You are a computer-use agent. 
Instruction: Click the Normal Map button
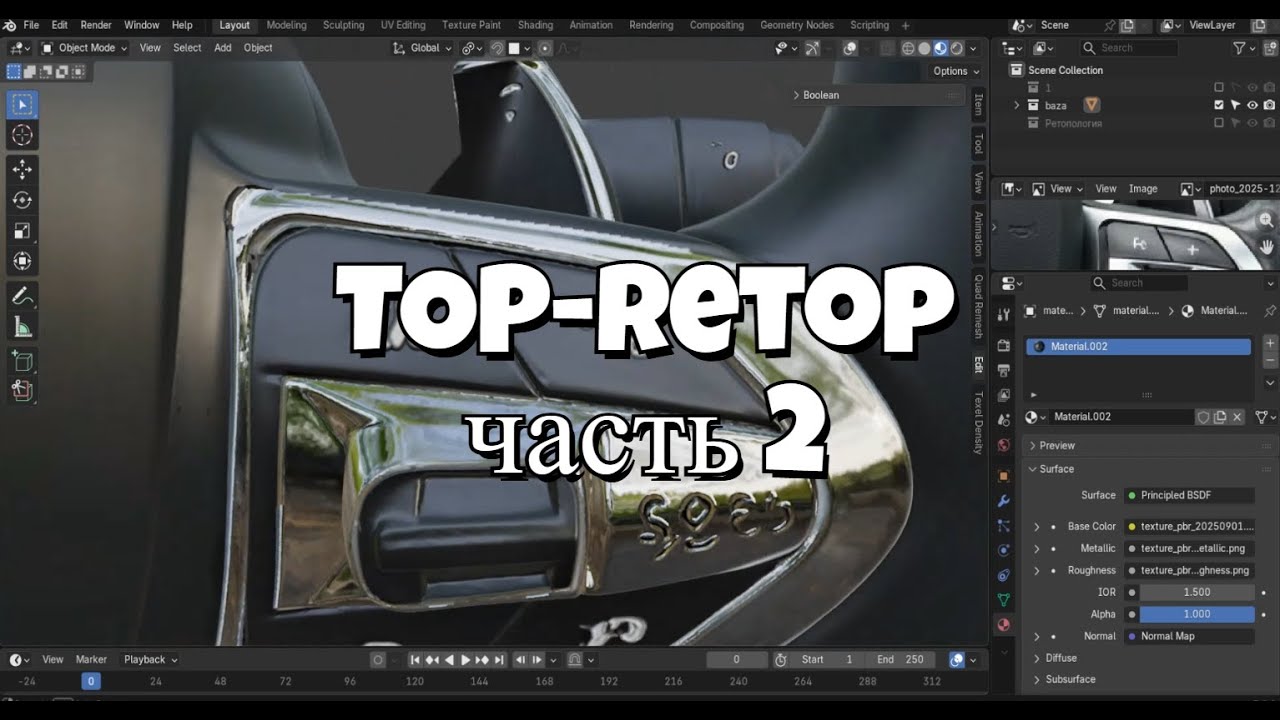pos(1189,636)
